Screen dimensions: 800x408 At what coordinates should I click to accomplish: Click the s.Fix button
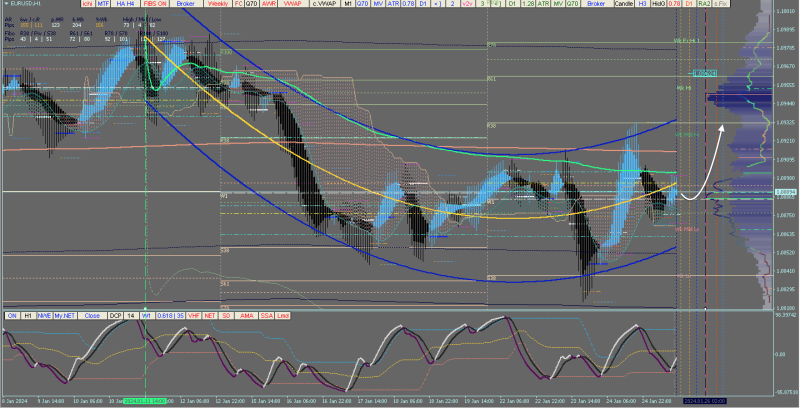click(720, 4)
